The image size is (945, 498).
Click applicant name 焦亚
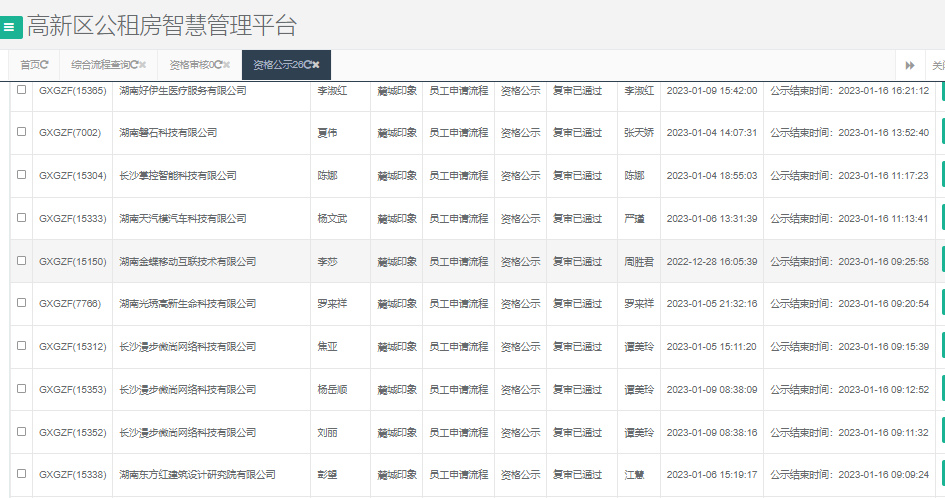pyautogui.click(x=327, y=347)
